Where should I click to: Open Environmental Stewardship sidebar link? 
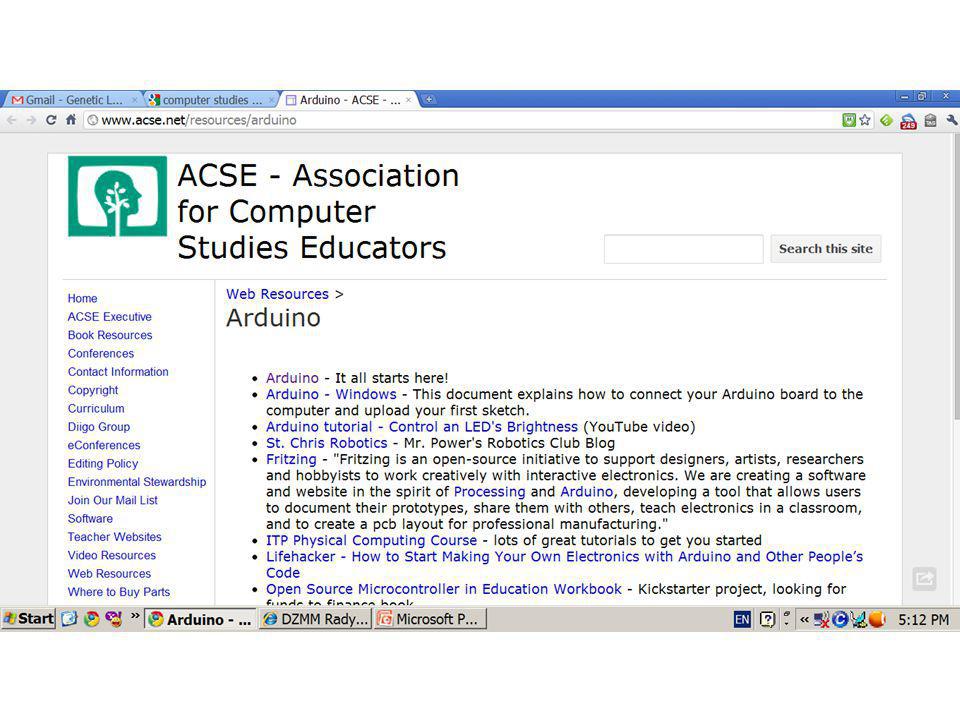(137, 482)
